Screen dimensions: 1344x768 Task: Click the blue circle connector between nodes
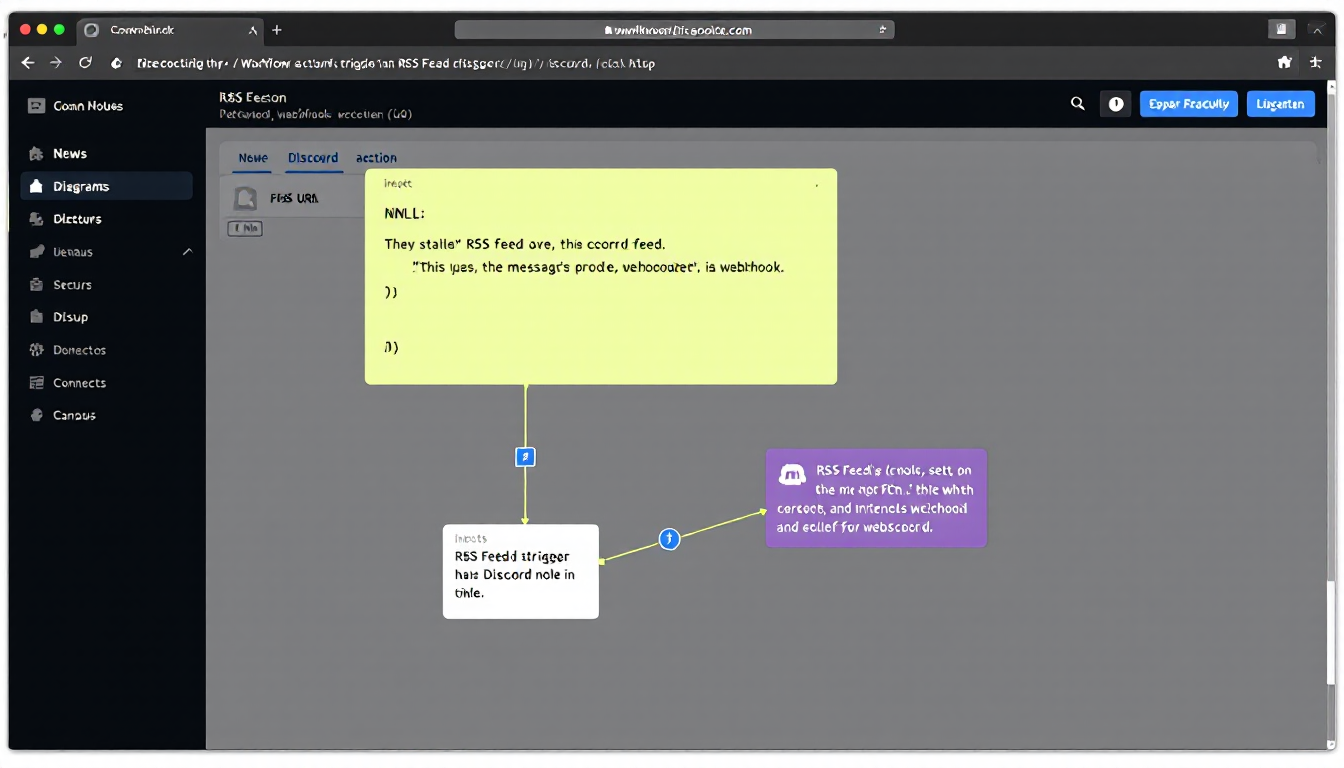point(670,539)
